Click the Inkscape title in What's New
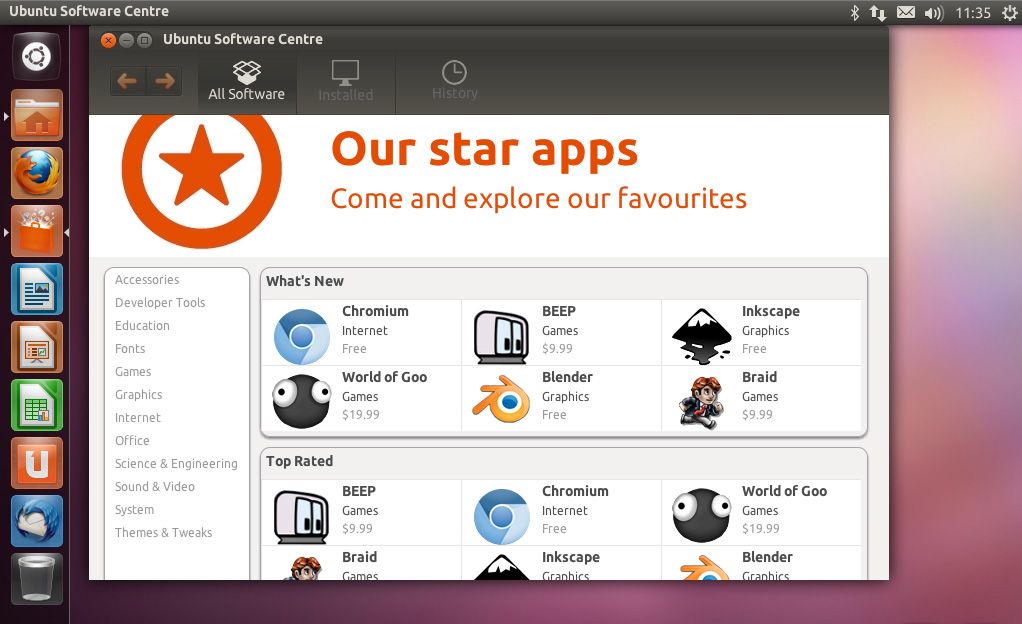The width and height of the screenshot is (1022, 624). [x=770, y=311]
